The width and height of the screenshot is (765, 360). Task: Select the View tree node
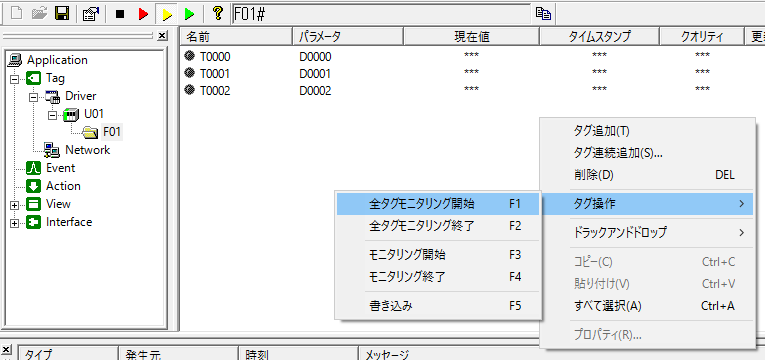58,204
